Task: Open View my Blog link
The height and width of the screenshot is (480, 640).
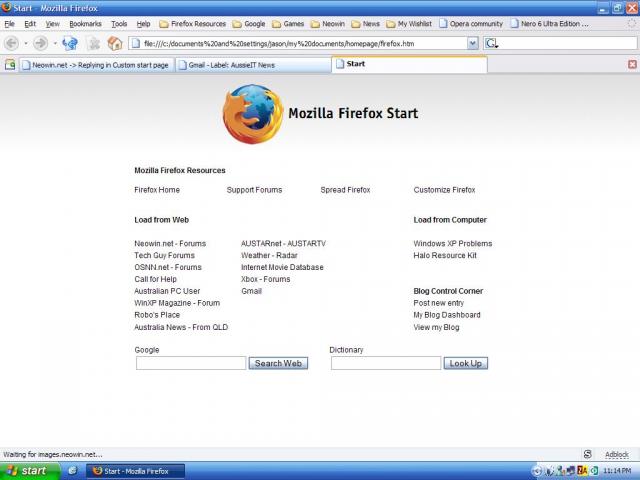Action: pyautogui.click(x=436, y=327)
